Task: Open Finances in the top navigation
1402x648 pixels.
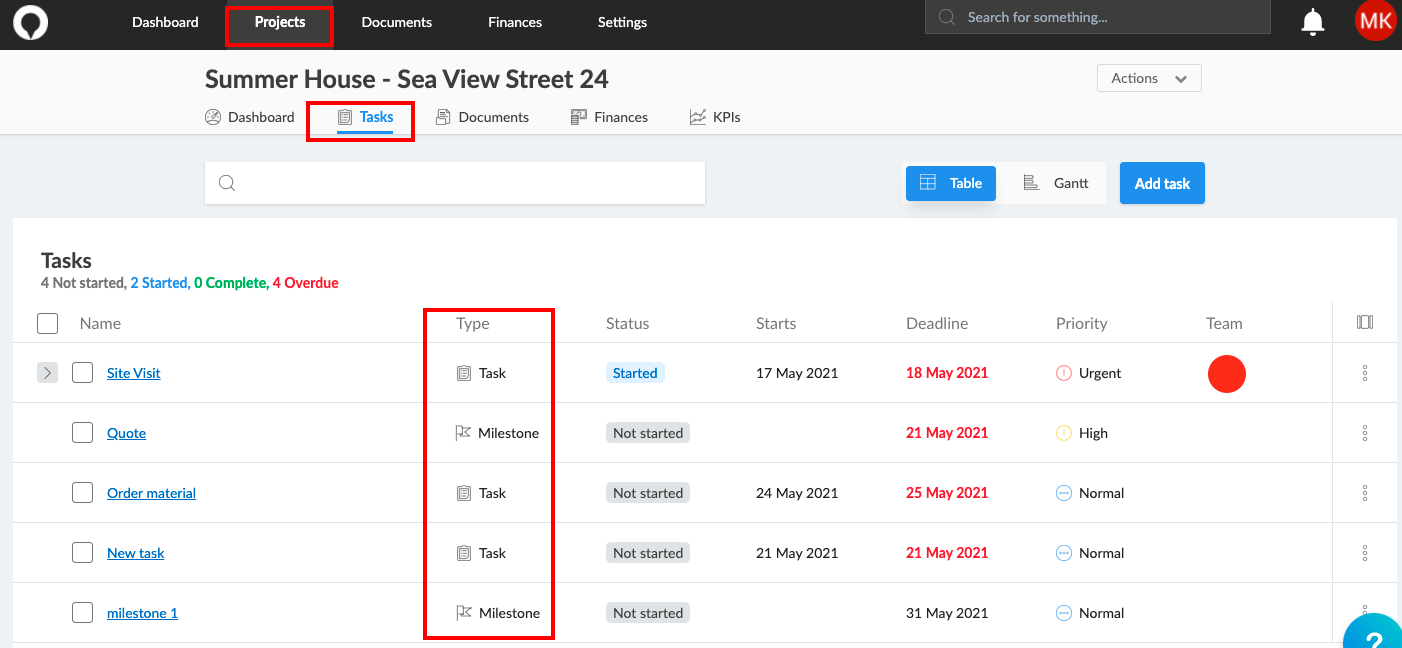Action: click(515, 22)
